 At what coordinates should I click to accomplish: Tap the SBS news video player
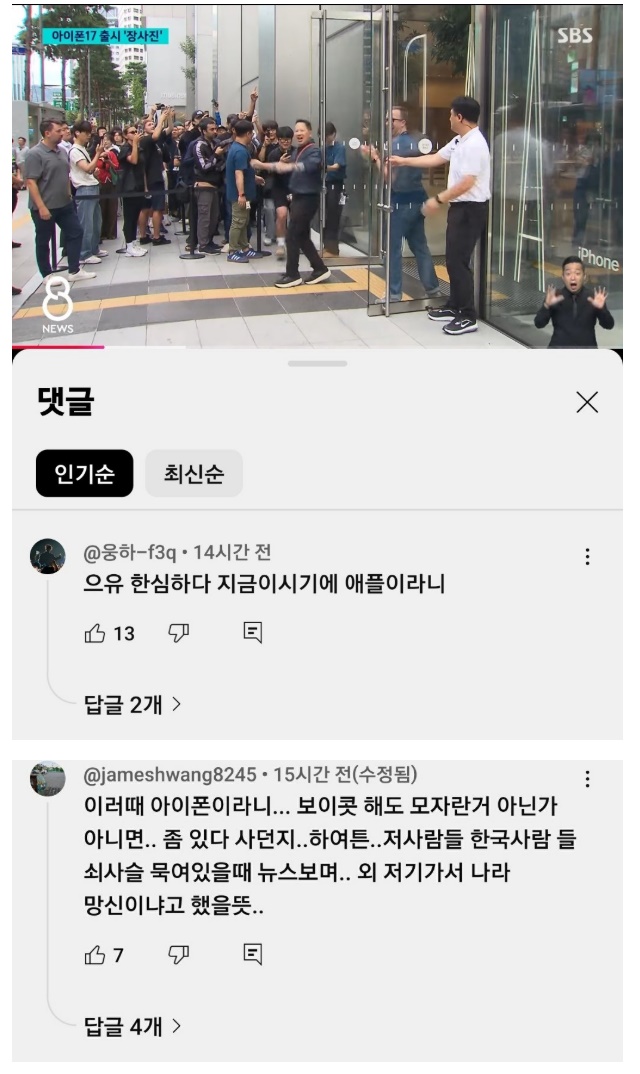tap(317, 175)
